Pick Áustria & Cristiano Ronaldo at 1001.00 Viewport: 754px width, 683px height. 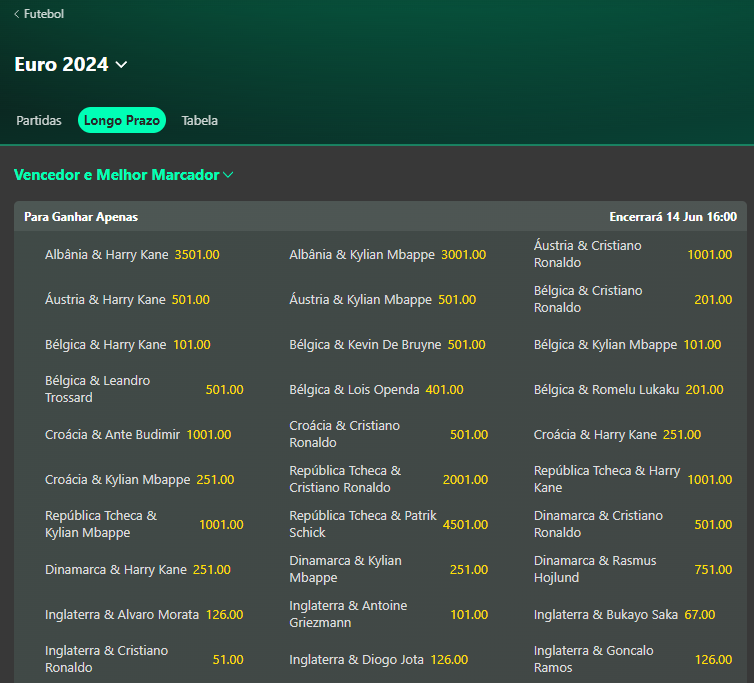[x=709, y=255]
